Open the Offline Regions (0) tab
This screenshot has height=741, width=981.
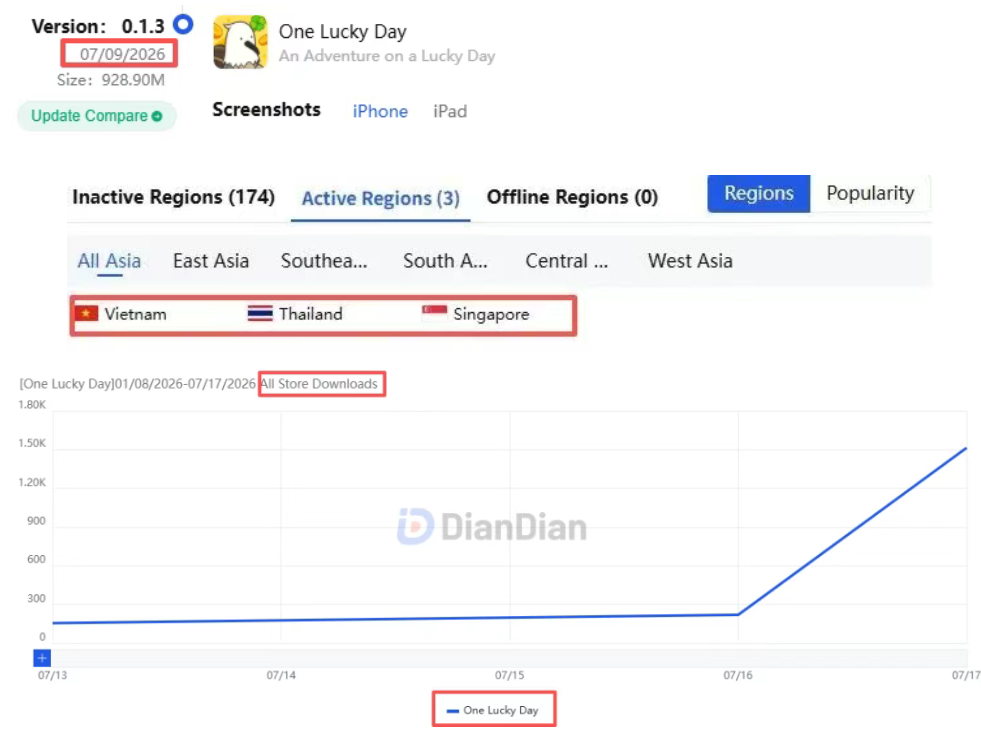coord(572,197)
